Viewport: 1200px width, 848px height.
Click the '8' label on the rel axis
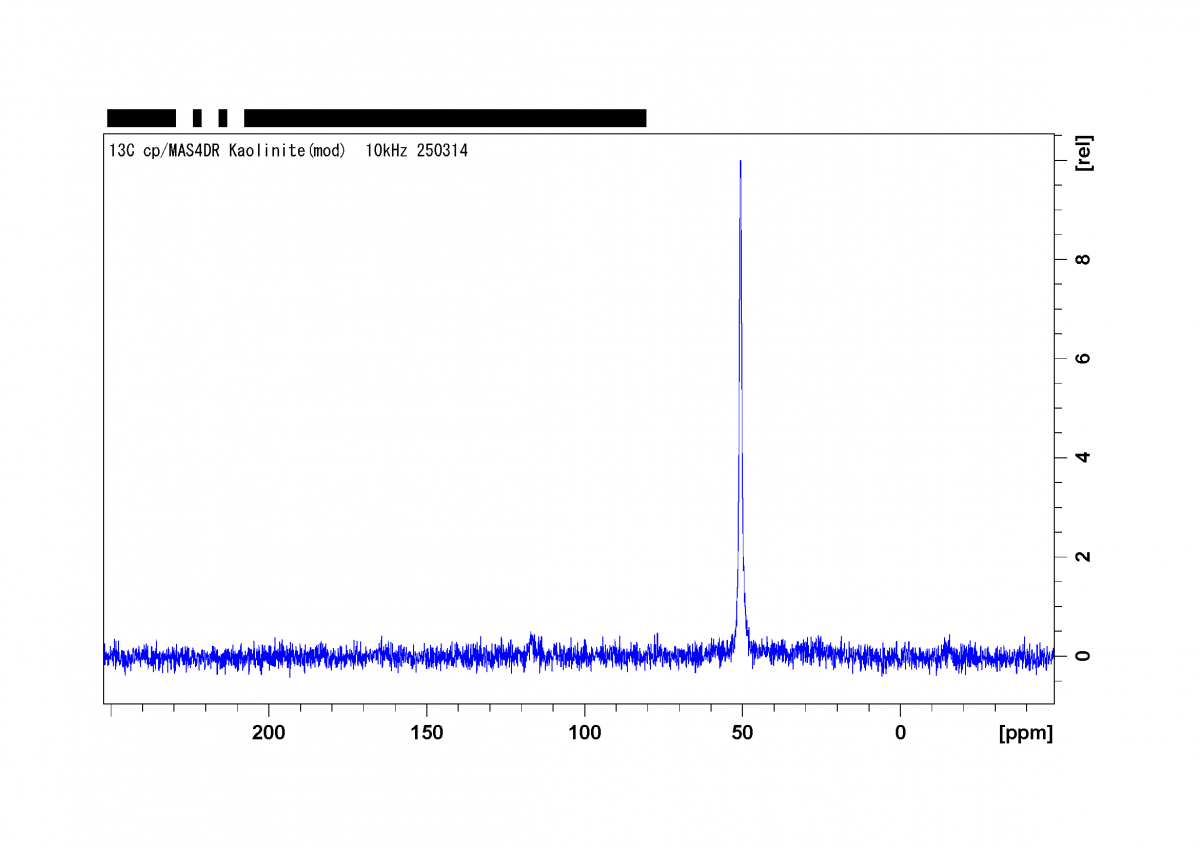pyautogui.click(x=1083, y=259)
